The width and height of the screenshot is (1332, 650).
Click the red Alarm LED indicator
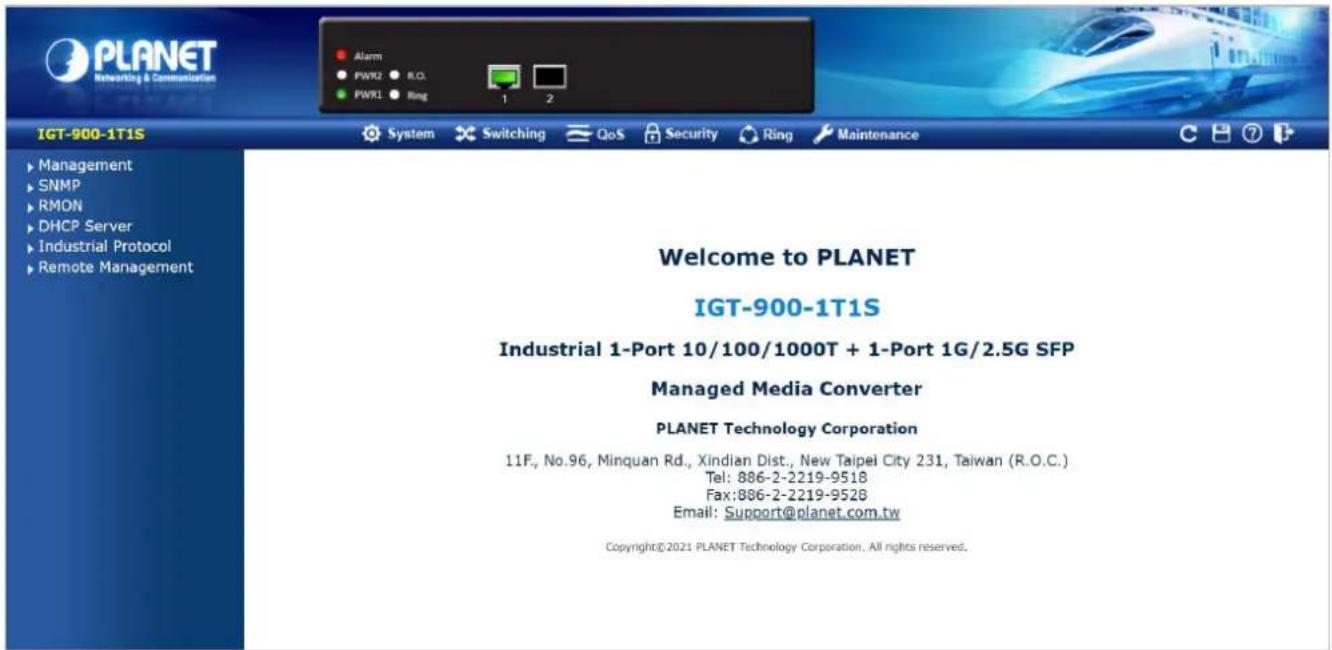coord(340,55)
